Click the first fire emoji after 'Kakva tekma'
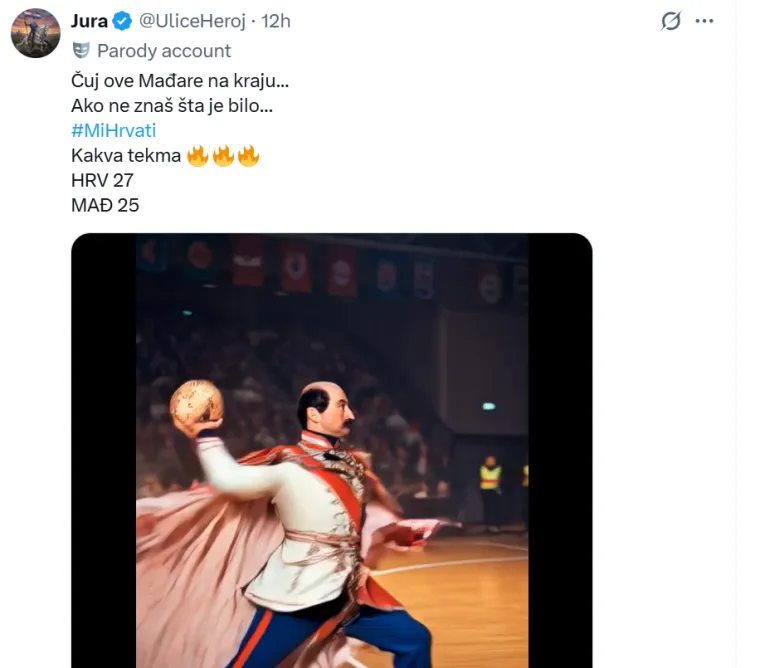Screen dimensions: 760x668 tap(198, 156)
